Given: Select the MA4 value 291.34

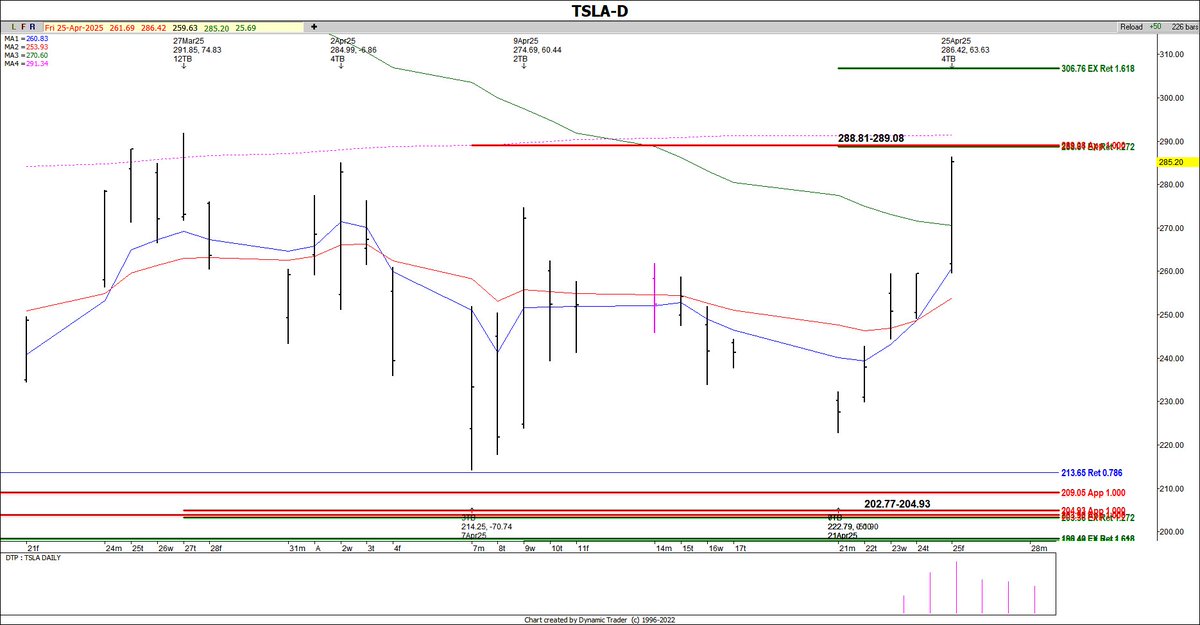Looking at the screenshot, I should click(37, 64).
